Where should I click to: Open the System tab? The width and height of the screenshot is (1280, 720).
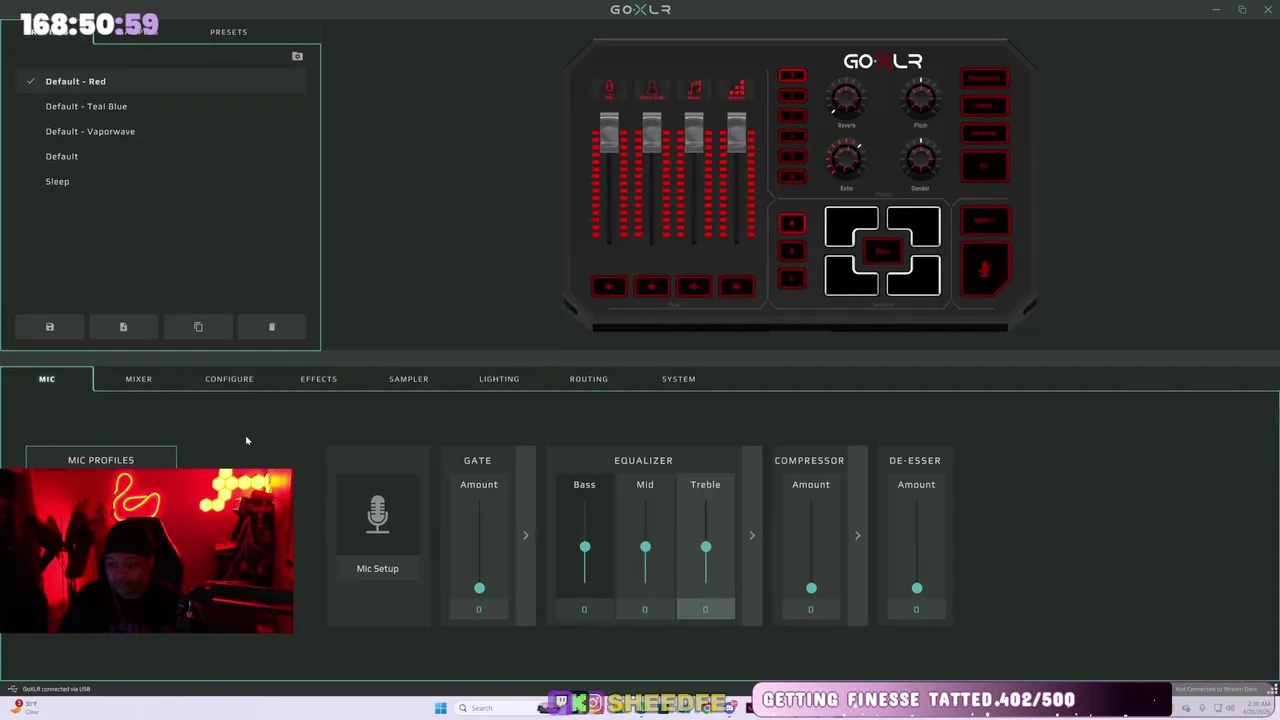pyautogui.click(x=679, y=379)
